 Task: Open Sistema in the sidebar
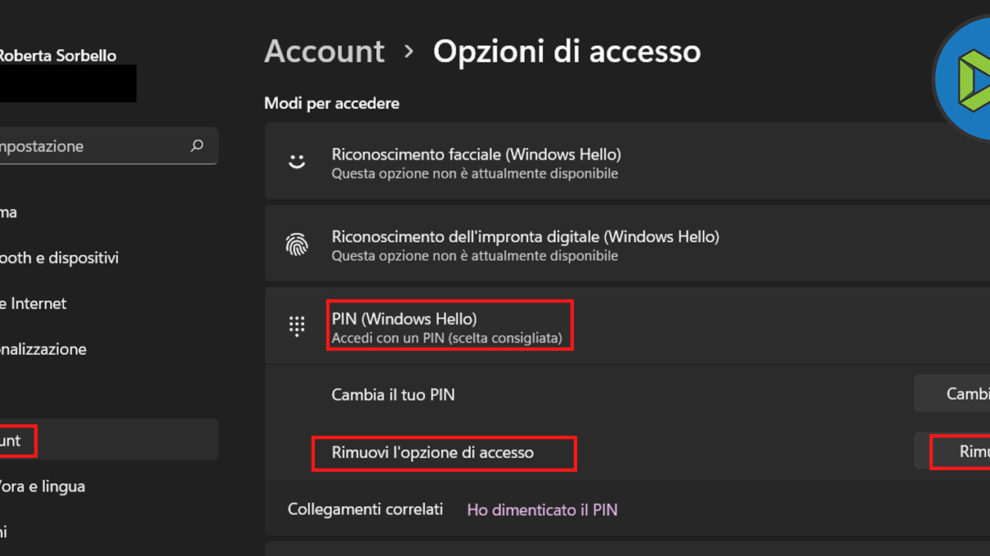point(10,212)
